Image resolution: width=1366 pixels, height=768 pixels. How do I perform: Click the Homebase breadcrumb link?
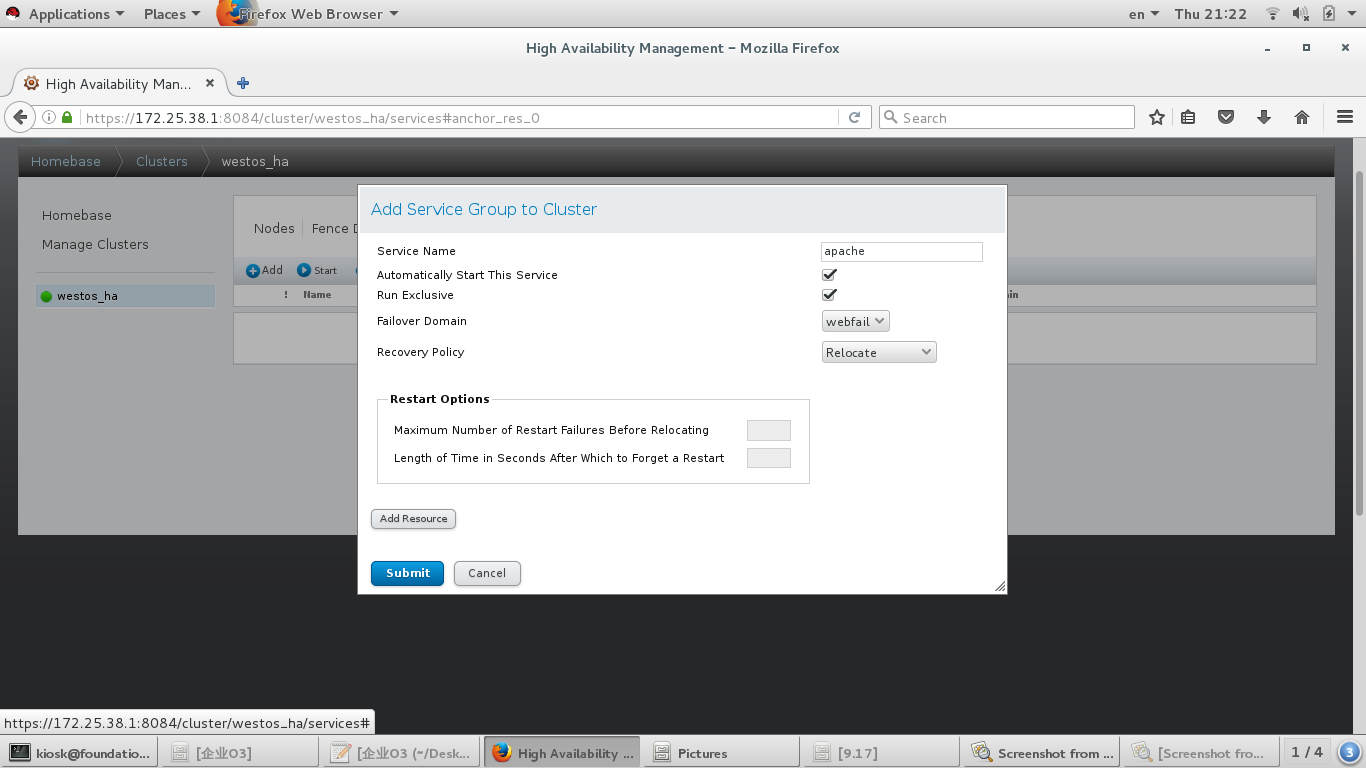click(x=66, y=161)
